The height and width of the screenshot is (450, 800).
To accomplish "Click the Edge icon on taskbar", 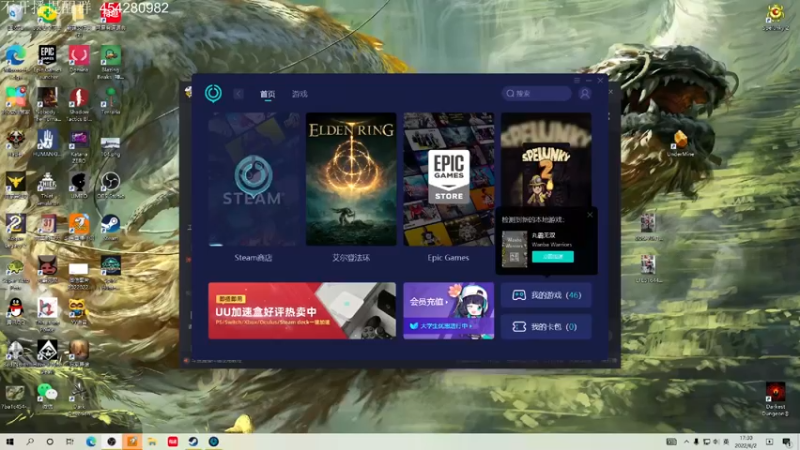I will coord(91,441).
